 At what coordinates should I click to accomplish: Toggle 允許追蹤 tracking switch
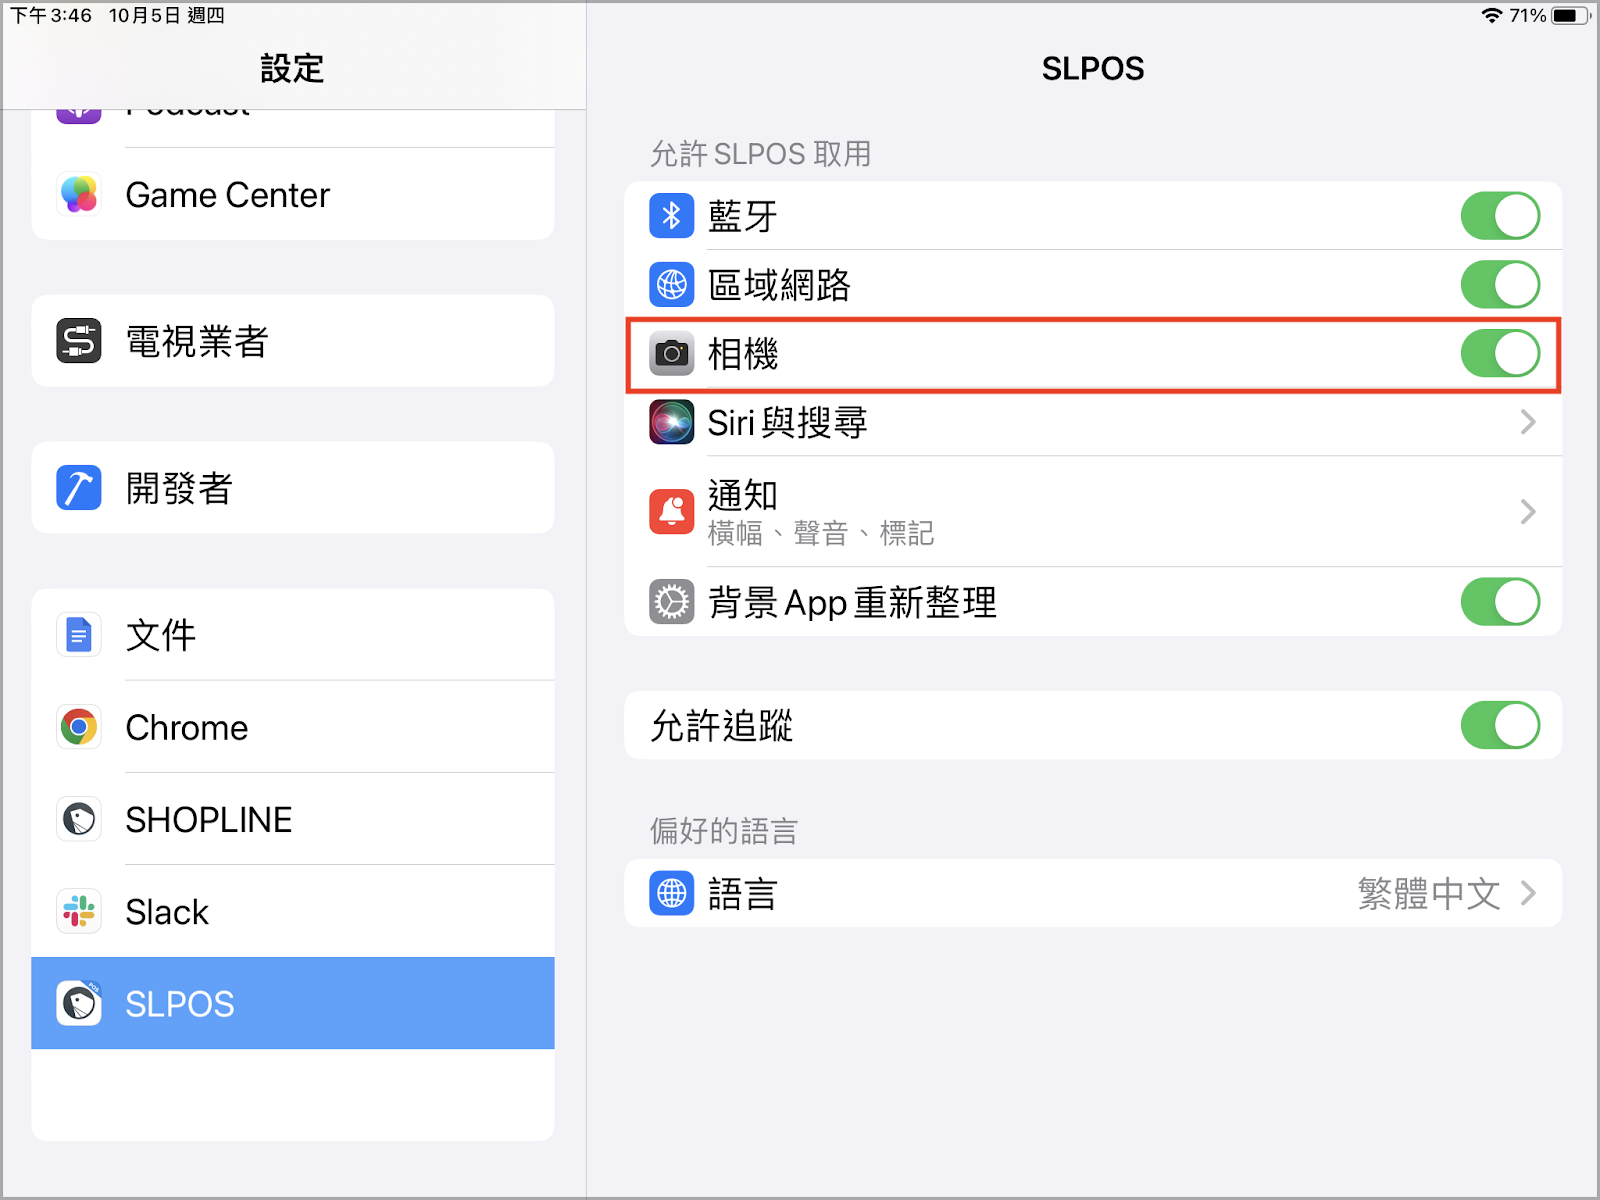[1500, 725]
